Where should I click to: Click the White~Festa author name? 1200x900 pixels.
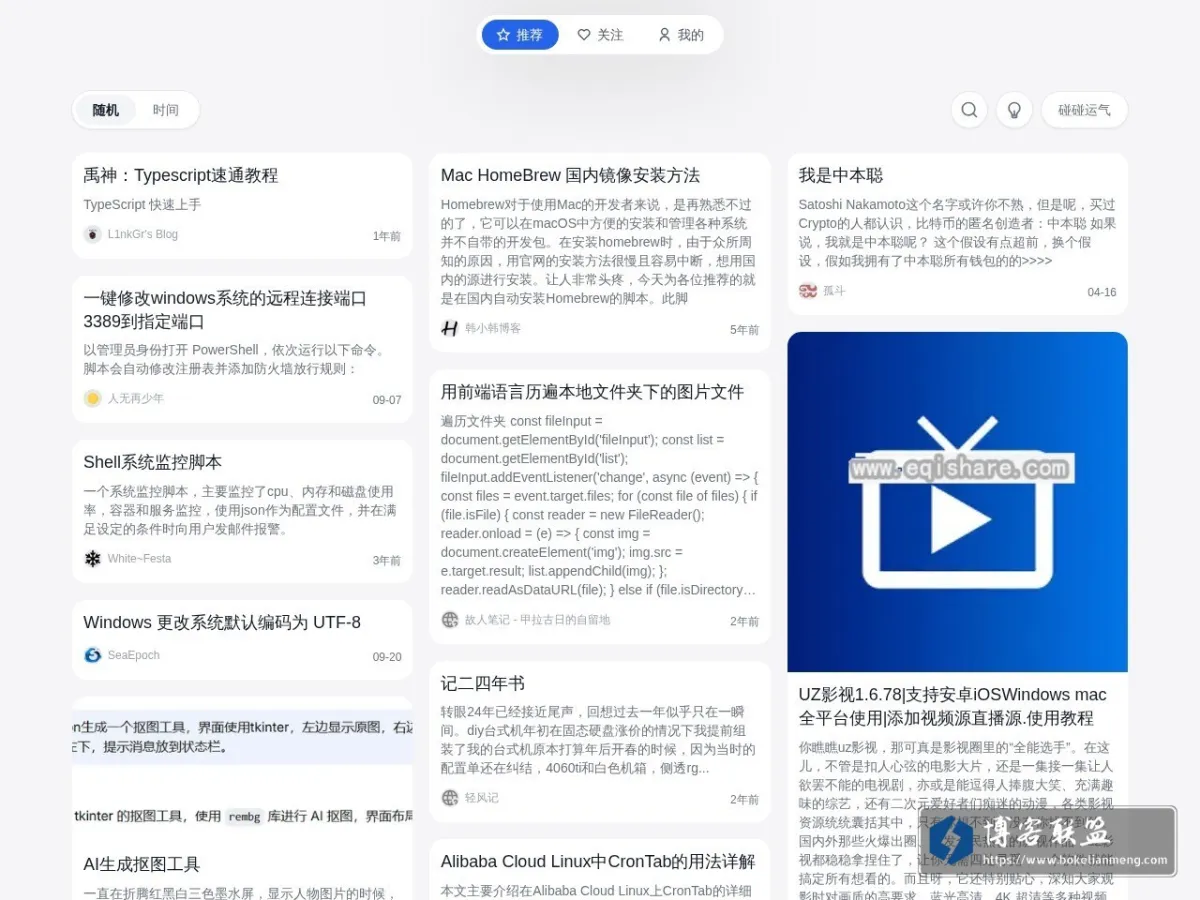(139, 559)
